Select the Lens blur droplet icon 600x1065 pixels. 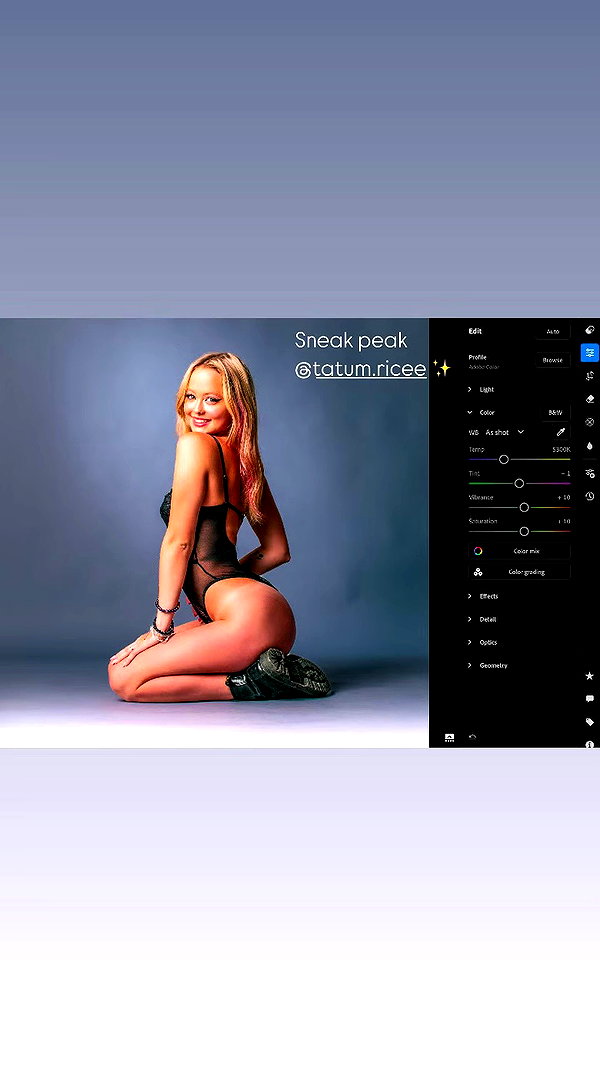[x=589, y=446]
